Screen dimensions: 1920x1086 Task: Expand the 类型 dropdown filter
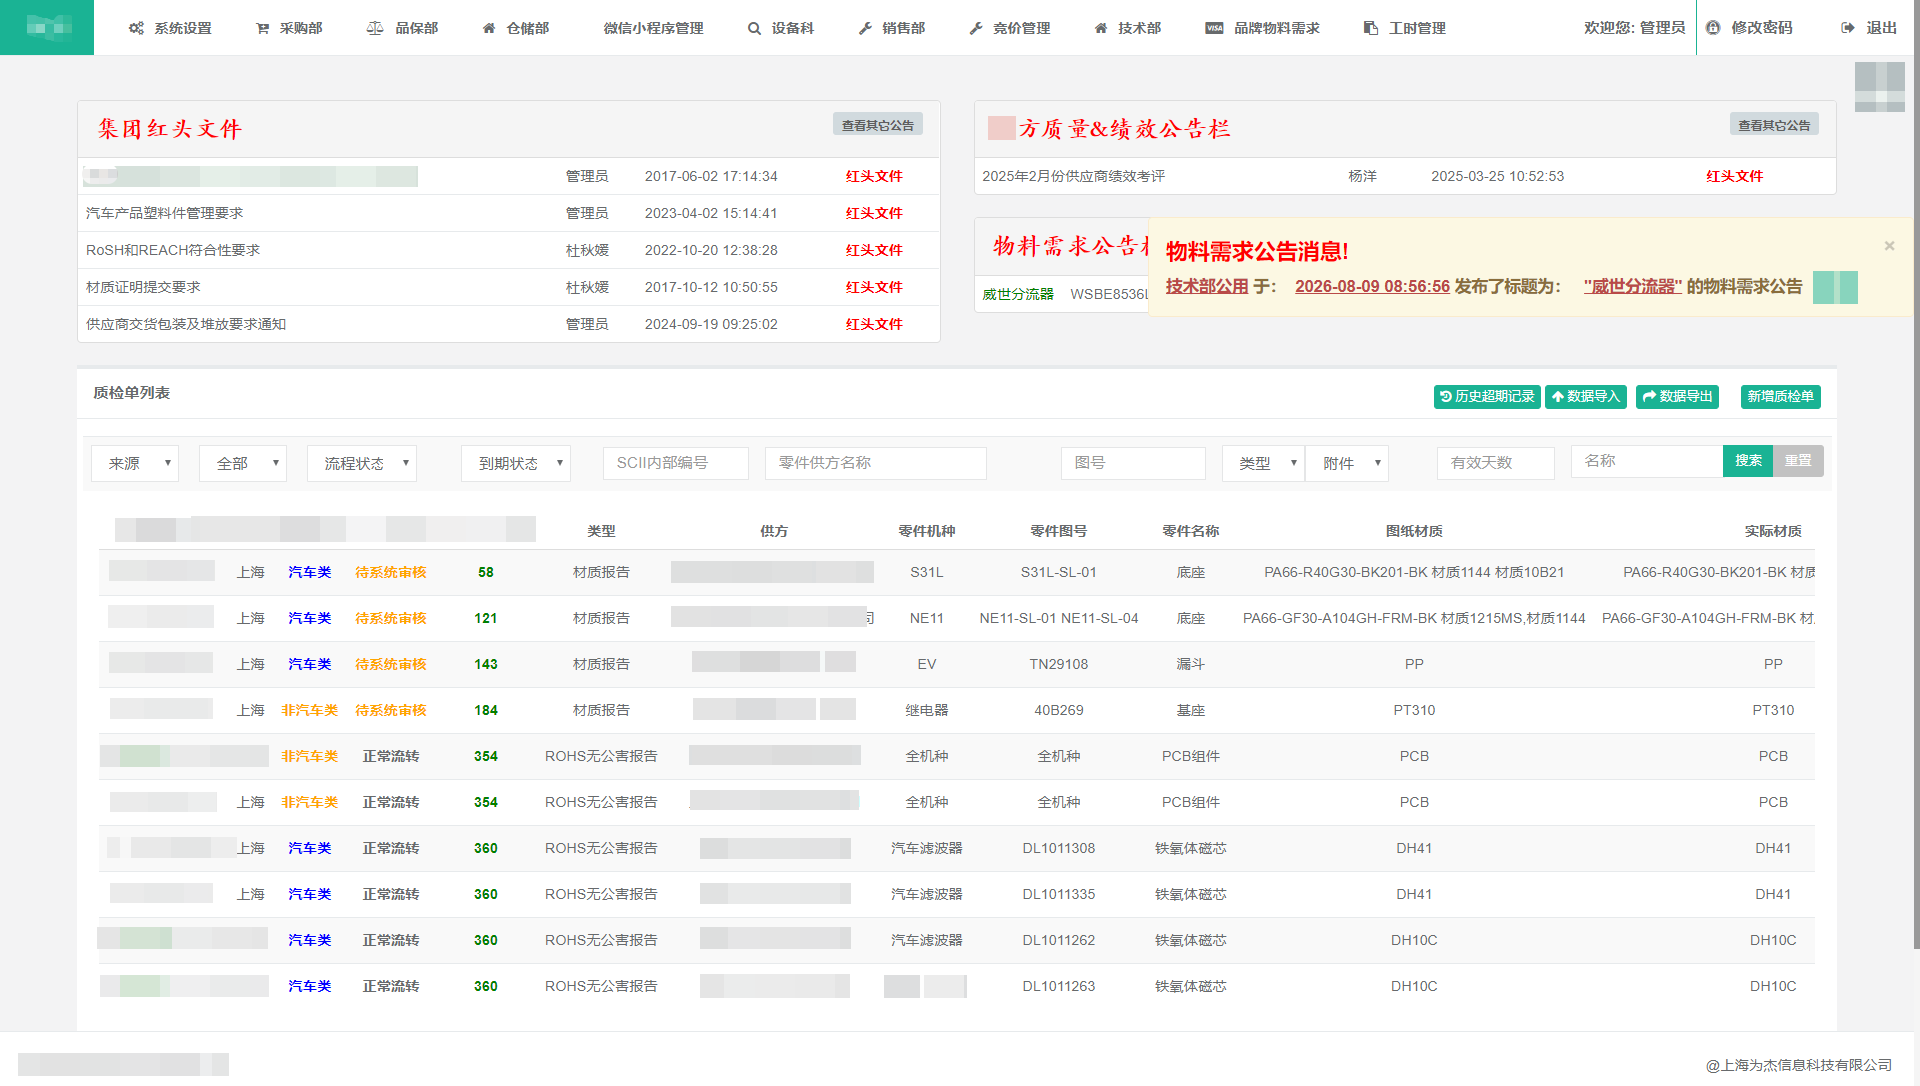[1263, 463]
